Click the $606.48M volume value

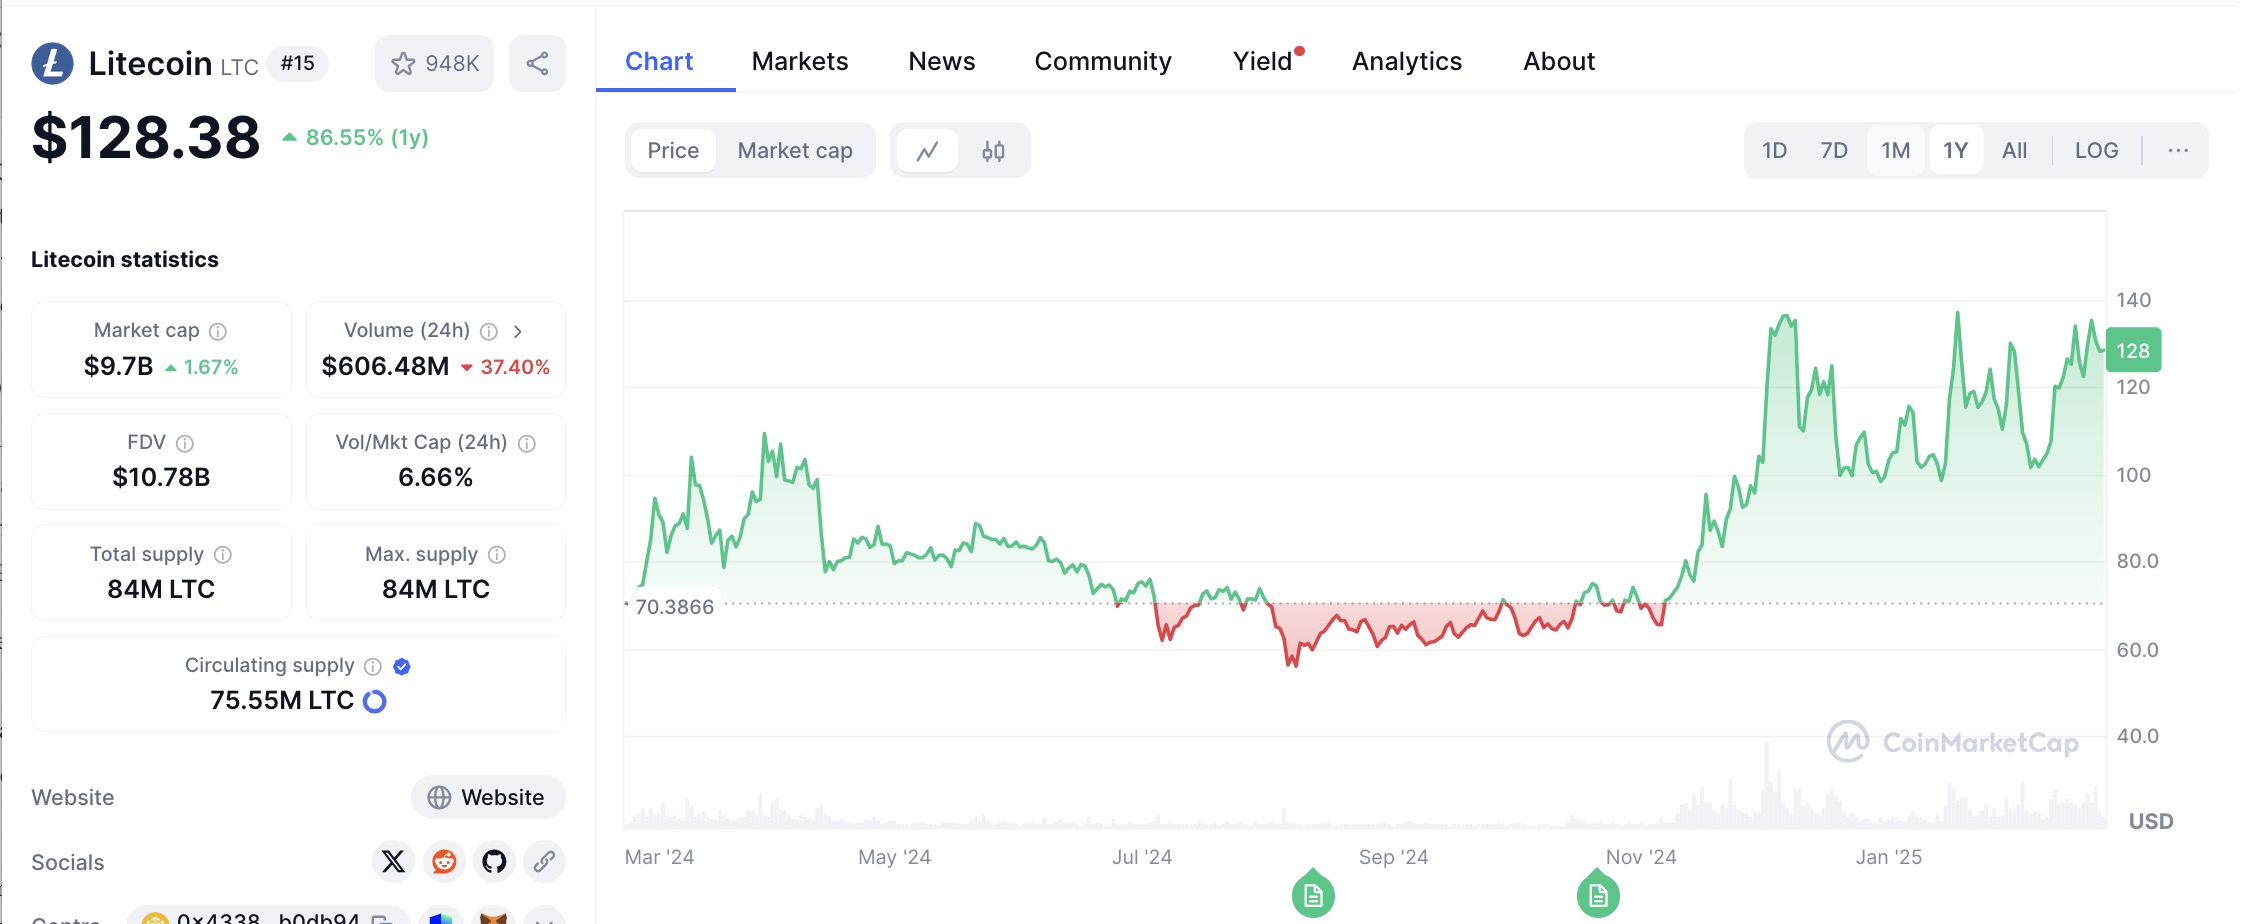(x=385, y=367)
